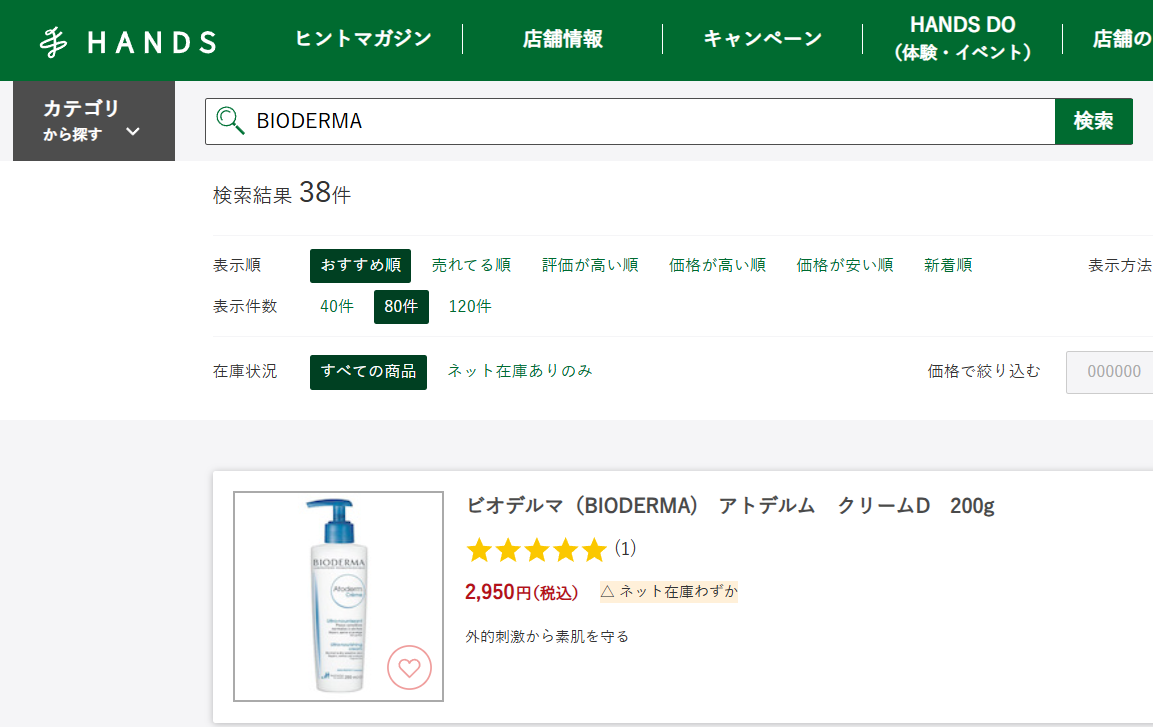Add BIODERMA cream to favorites with heart icon
1153x727 pixels.
coord(409,667)
